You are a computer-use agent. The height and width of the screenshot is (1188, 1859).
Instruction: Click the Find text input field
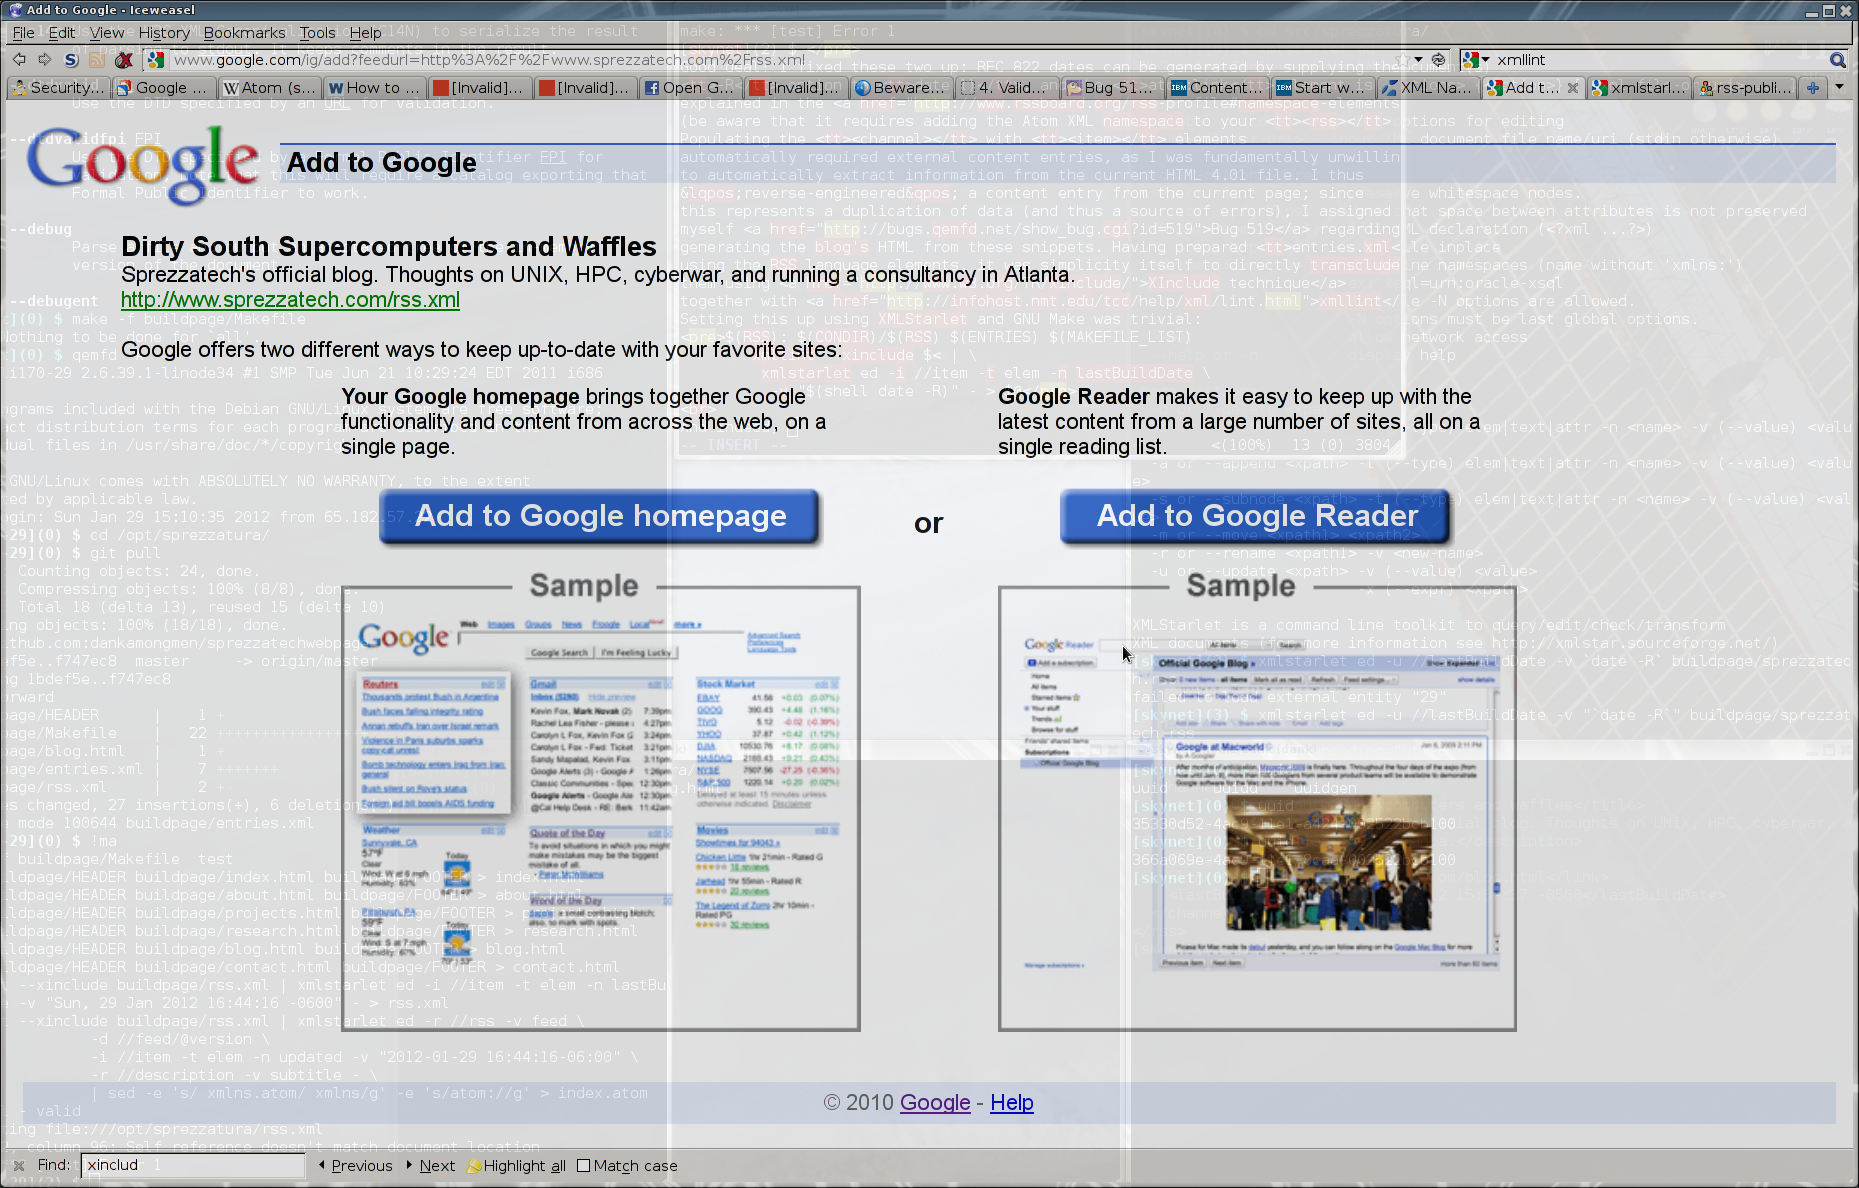click(193, 1166)
